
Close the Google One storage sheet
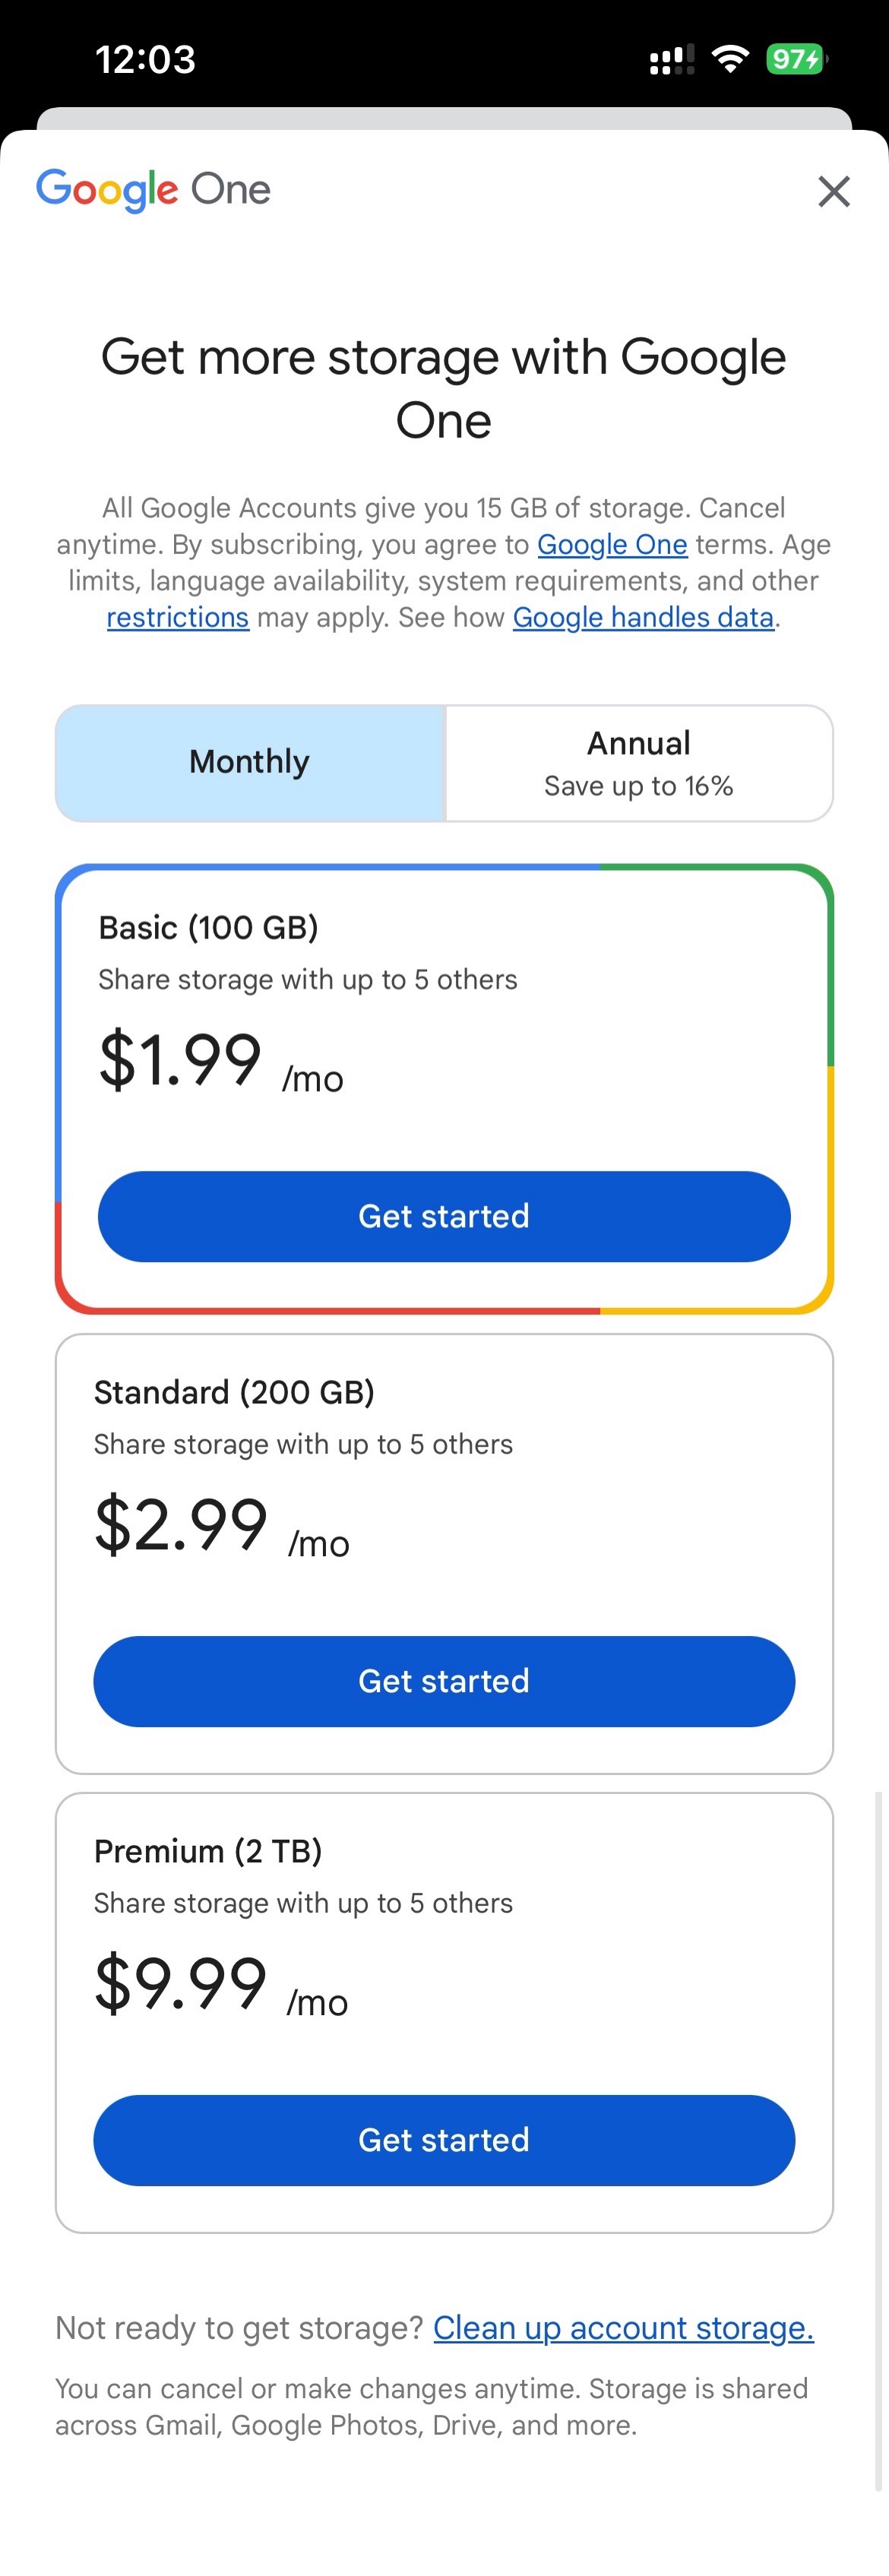point(833,191)
